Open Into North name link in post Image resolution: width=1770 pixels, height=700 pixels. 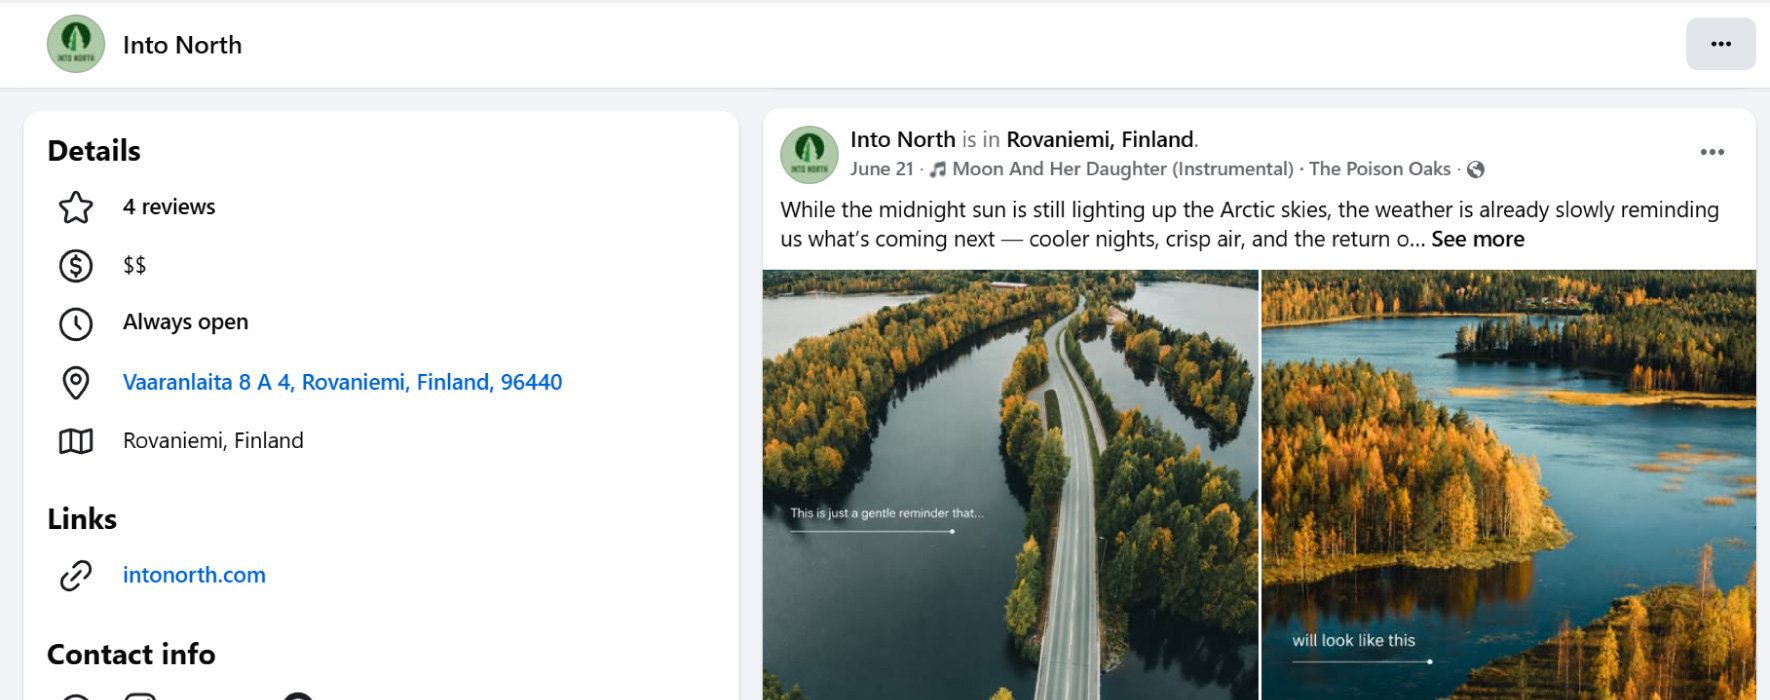pos(903,139)
